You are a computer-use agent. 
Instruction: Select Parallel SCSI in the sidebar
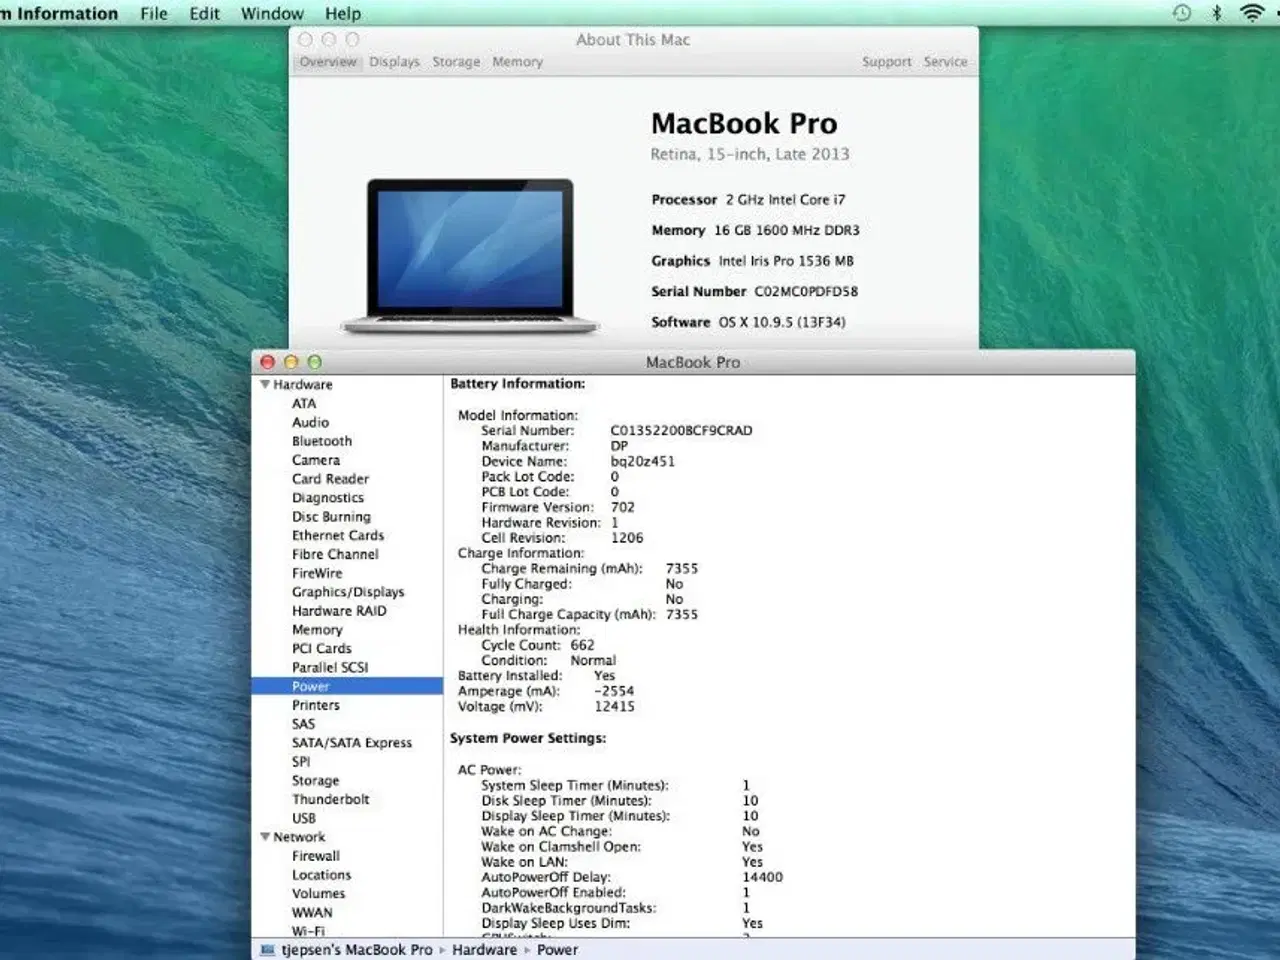tap(330, 667)
